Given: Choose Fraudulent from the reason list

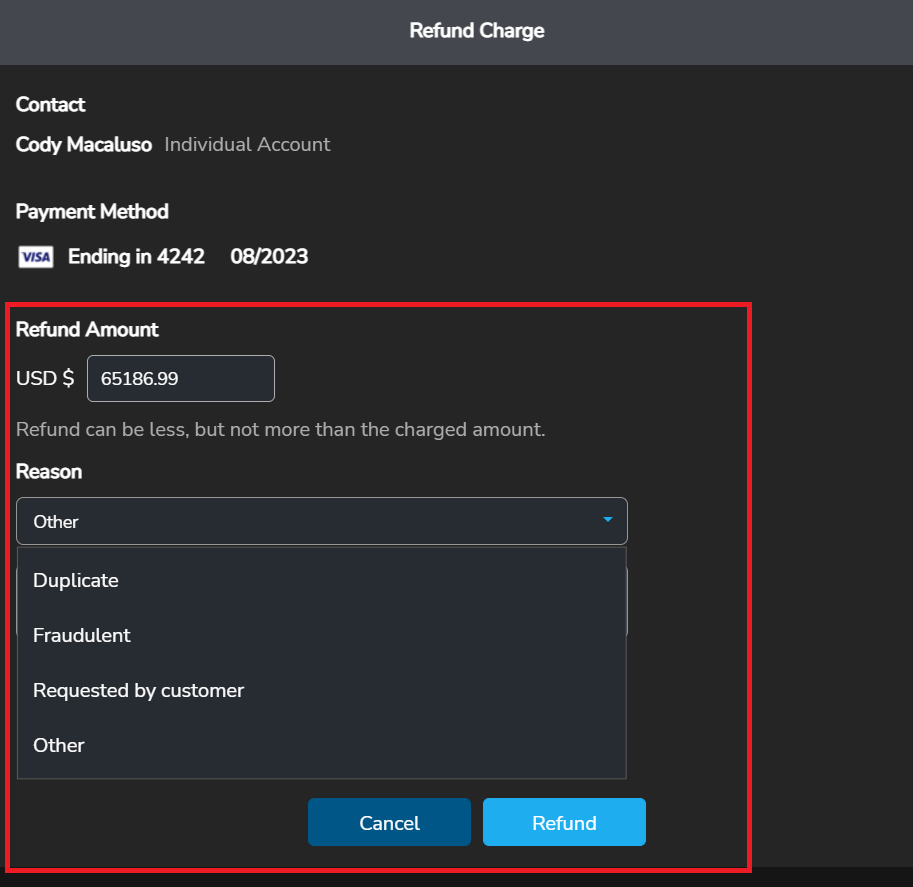Looking at the screenshot, I should point(82,636).
